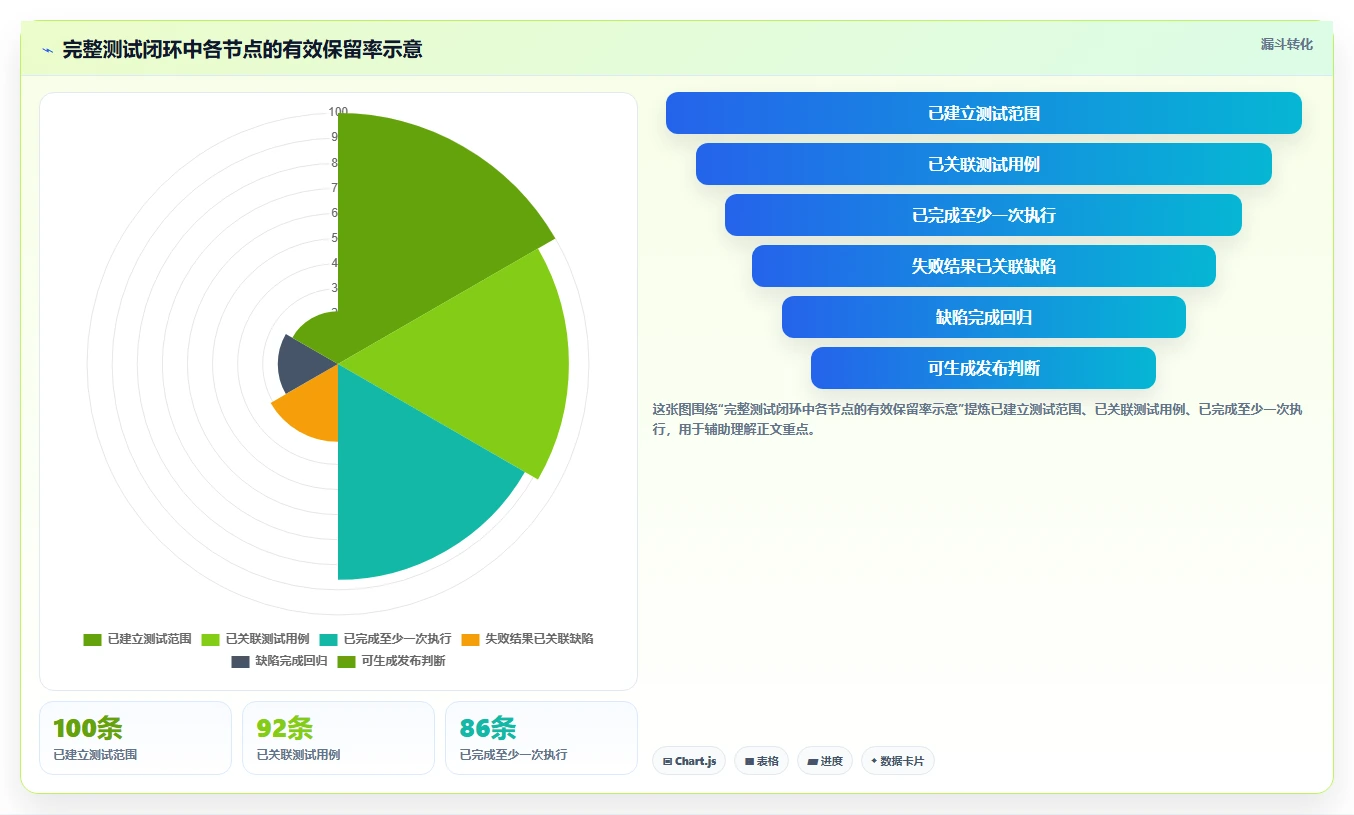Screen dimensions: 1354x815
Task: Toggle 失败结果已关联缺陷 legend entry
Action: click(x=527, y=639)
